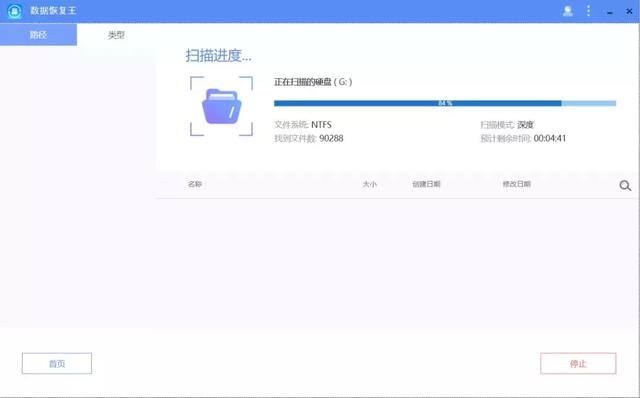This screenshot has height=398, width=640.
Task: Go back with the 首页 button
Action: [57, 363]
